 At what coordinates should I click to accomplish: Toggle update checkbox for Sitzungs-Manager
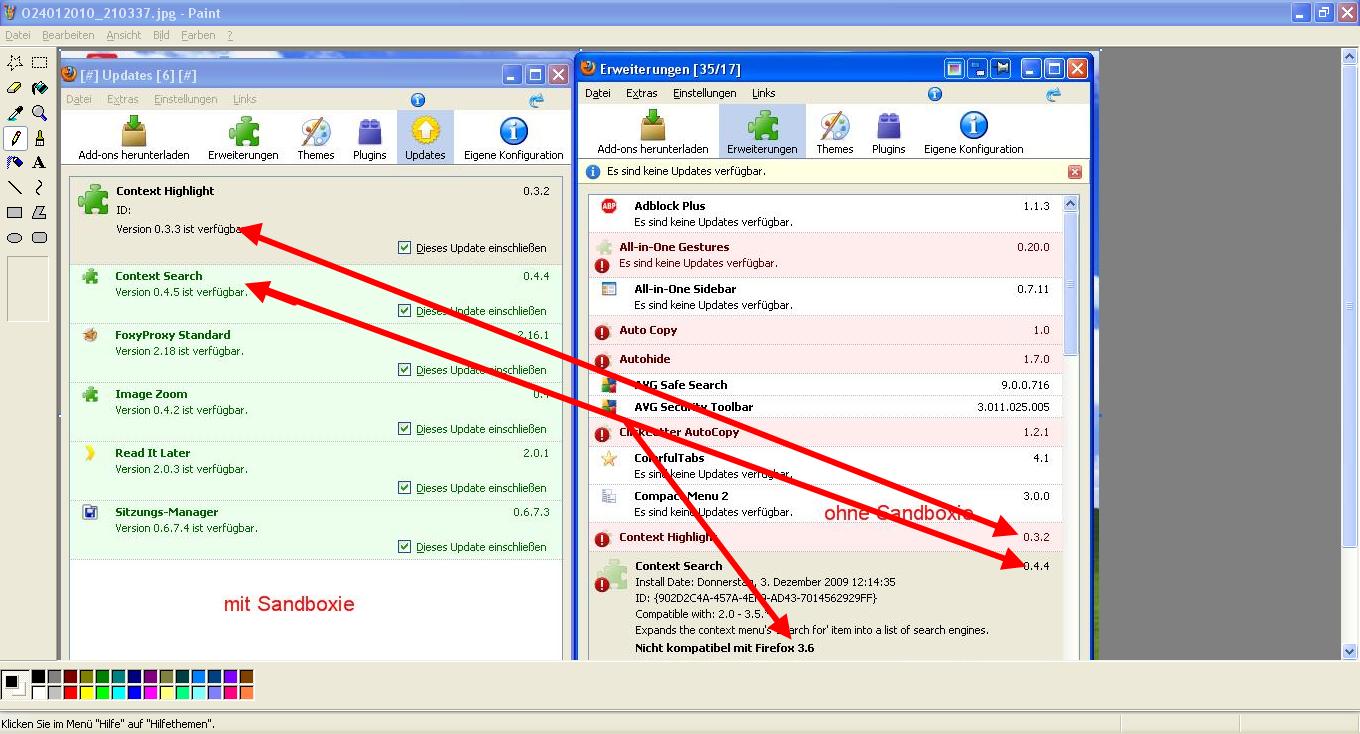[405, 547]
